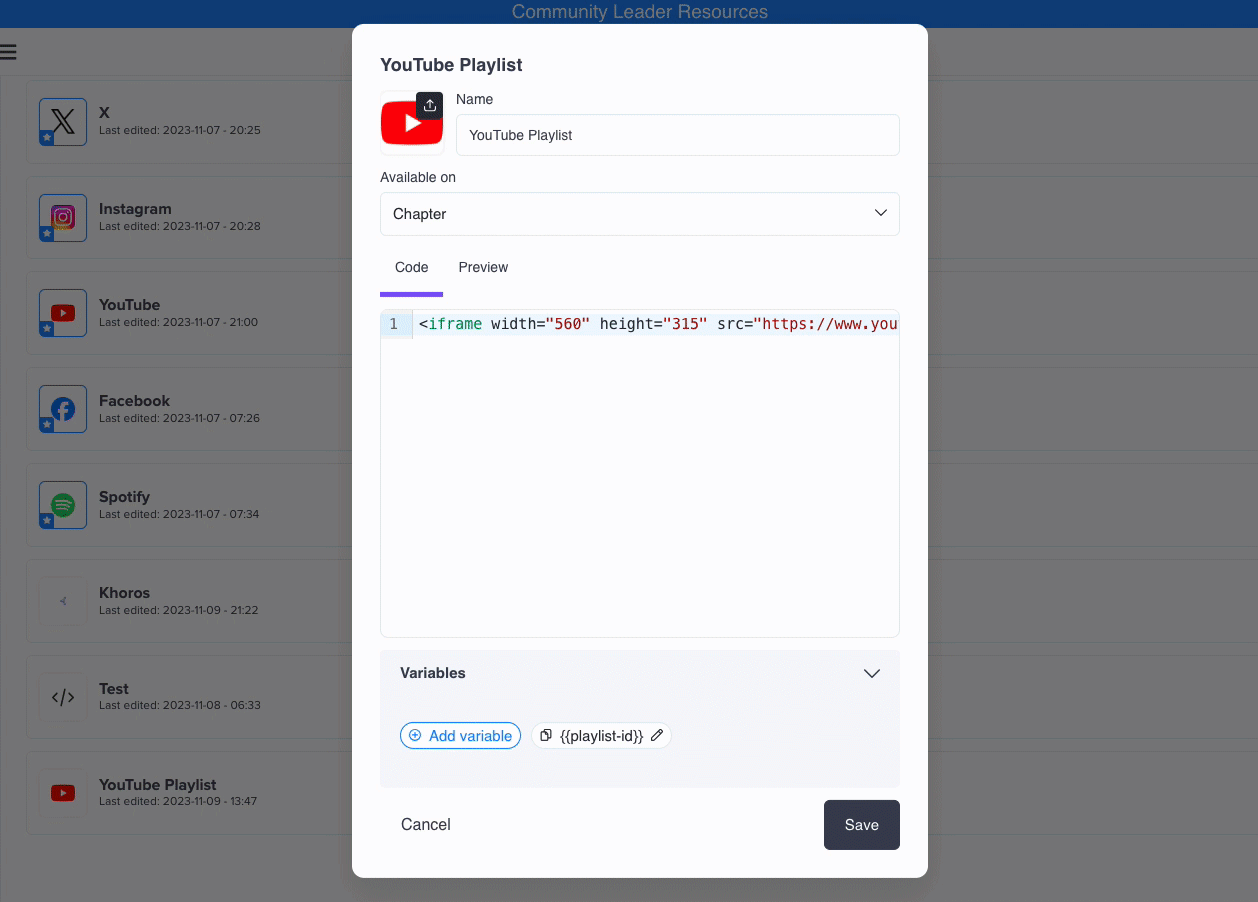Select the Khoros icon
Image resolution: width=1258 pixels, height=902 pixels.
pos(62,601)
